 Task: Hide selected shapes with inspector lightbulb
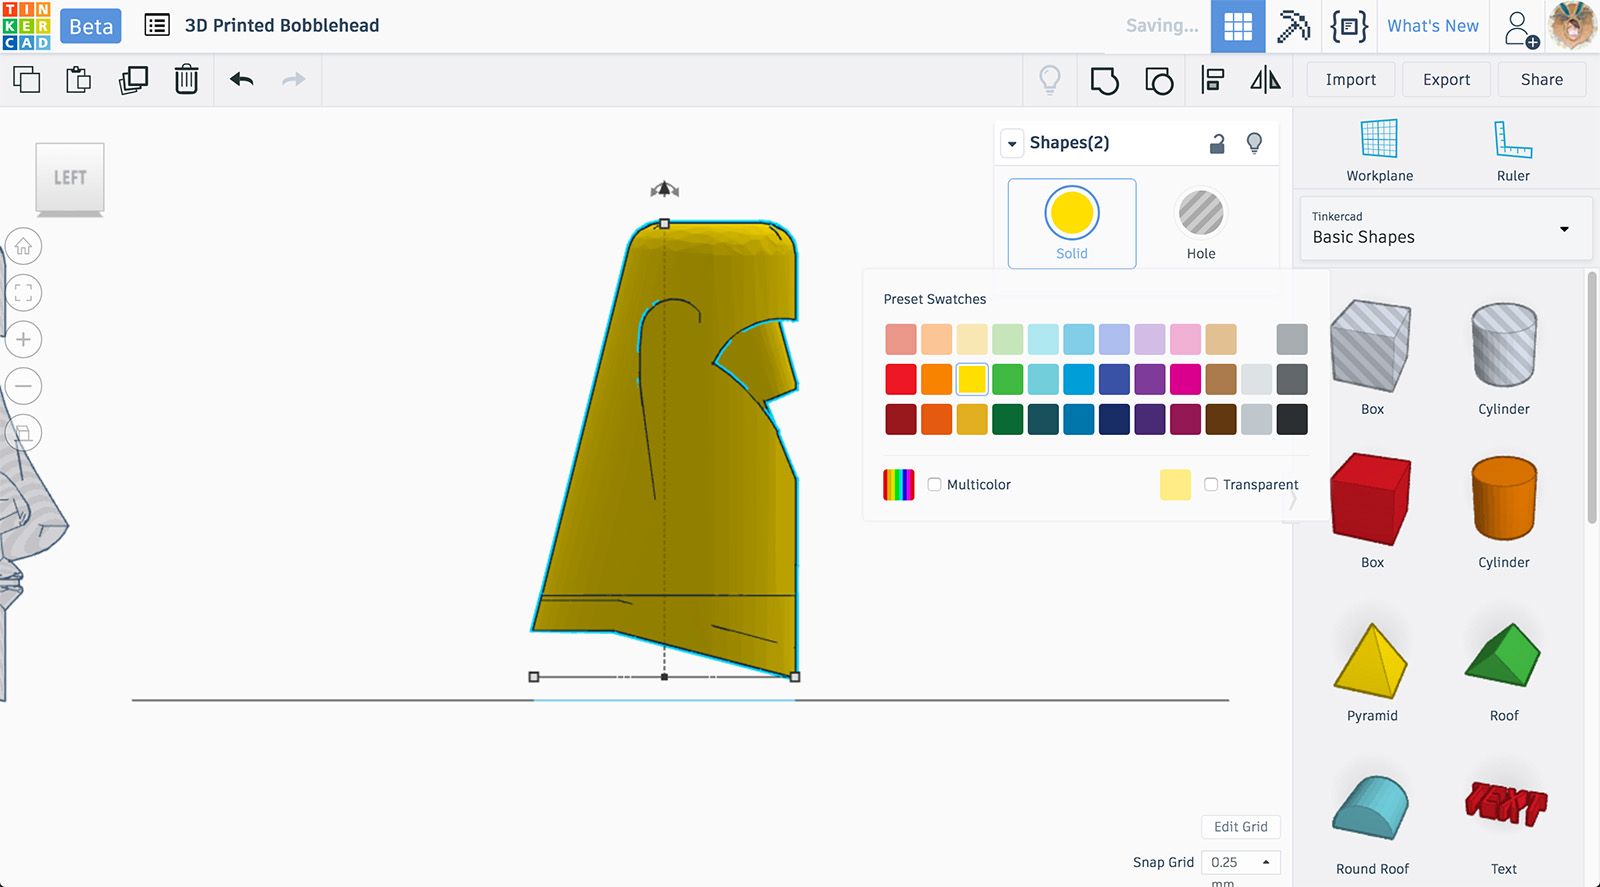click(1254, 143)
